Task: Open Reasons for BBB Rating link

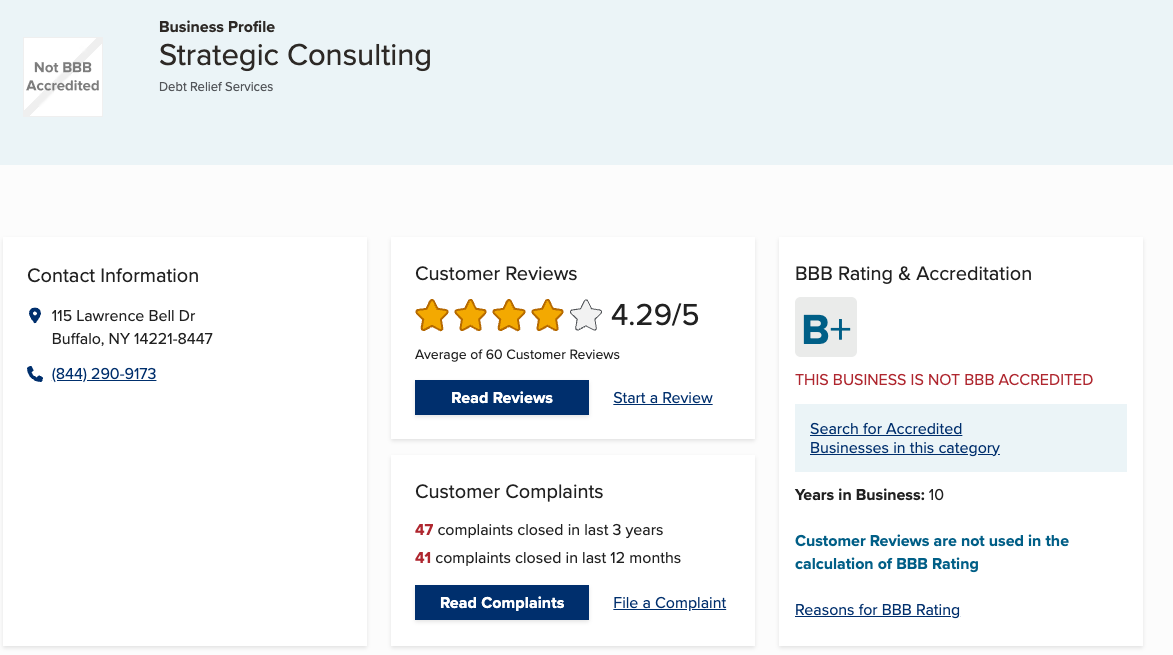Action: 877,610
